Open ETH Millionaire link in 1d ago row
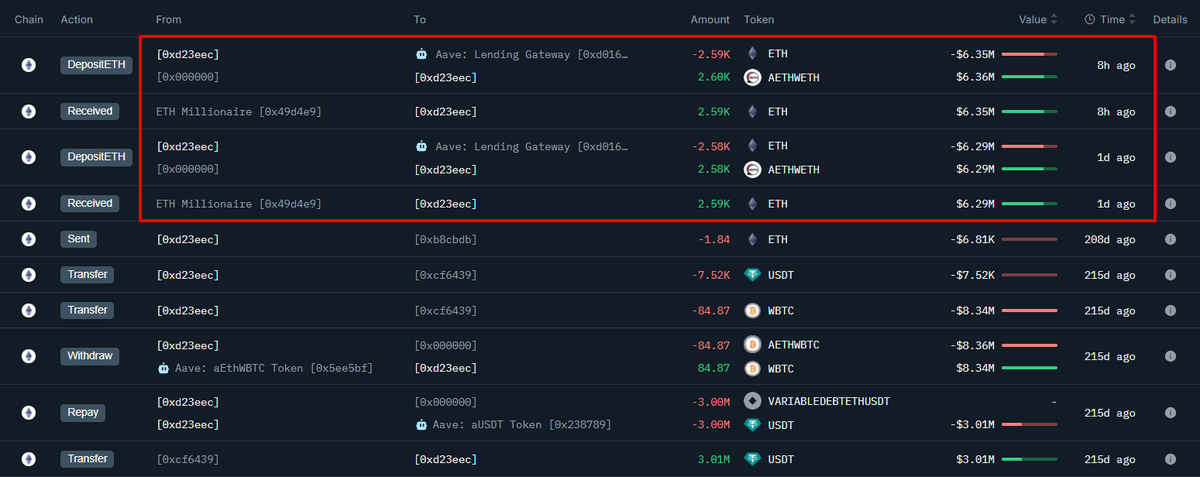 coord(239,203)
